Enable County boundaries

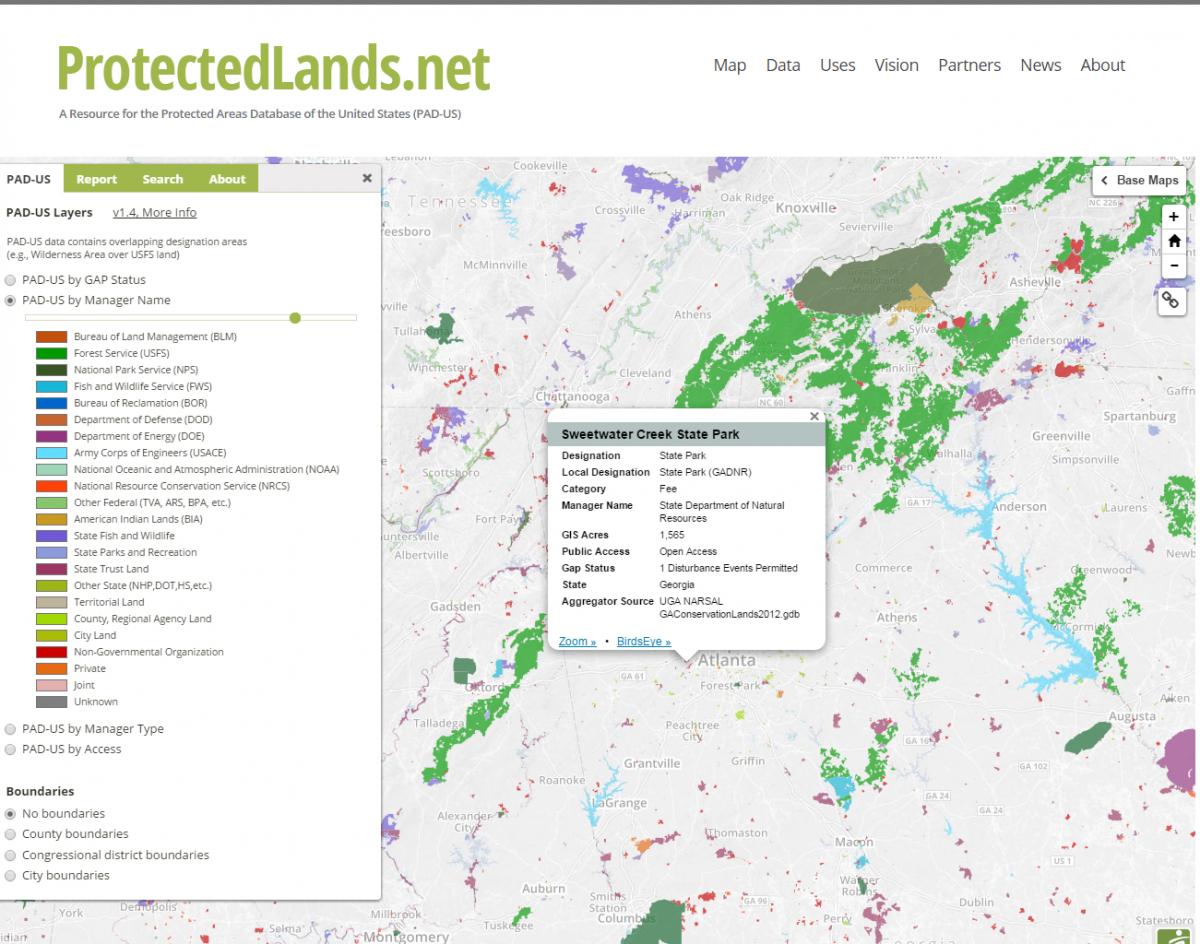(x=11, y=834)
